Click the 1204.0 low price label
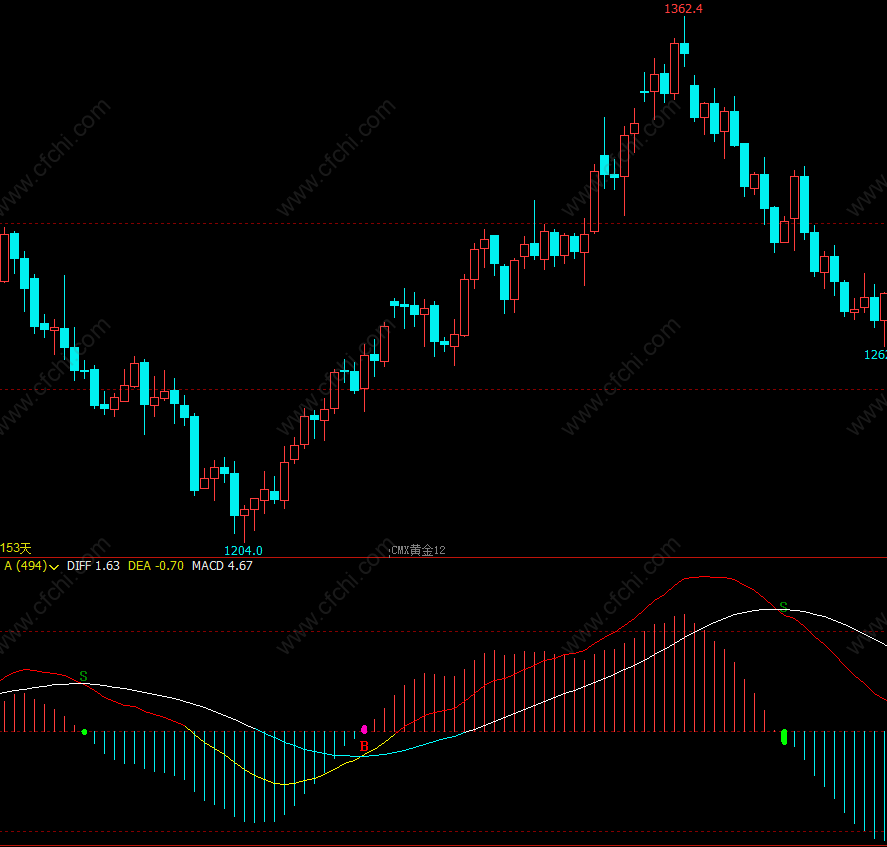 243,551
